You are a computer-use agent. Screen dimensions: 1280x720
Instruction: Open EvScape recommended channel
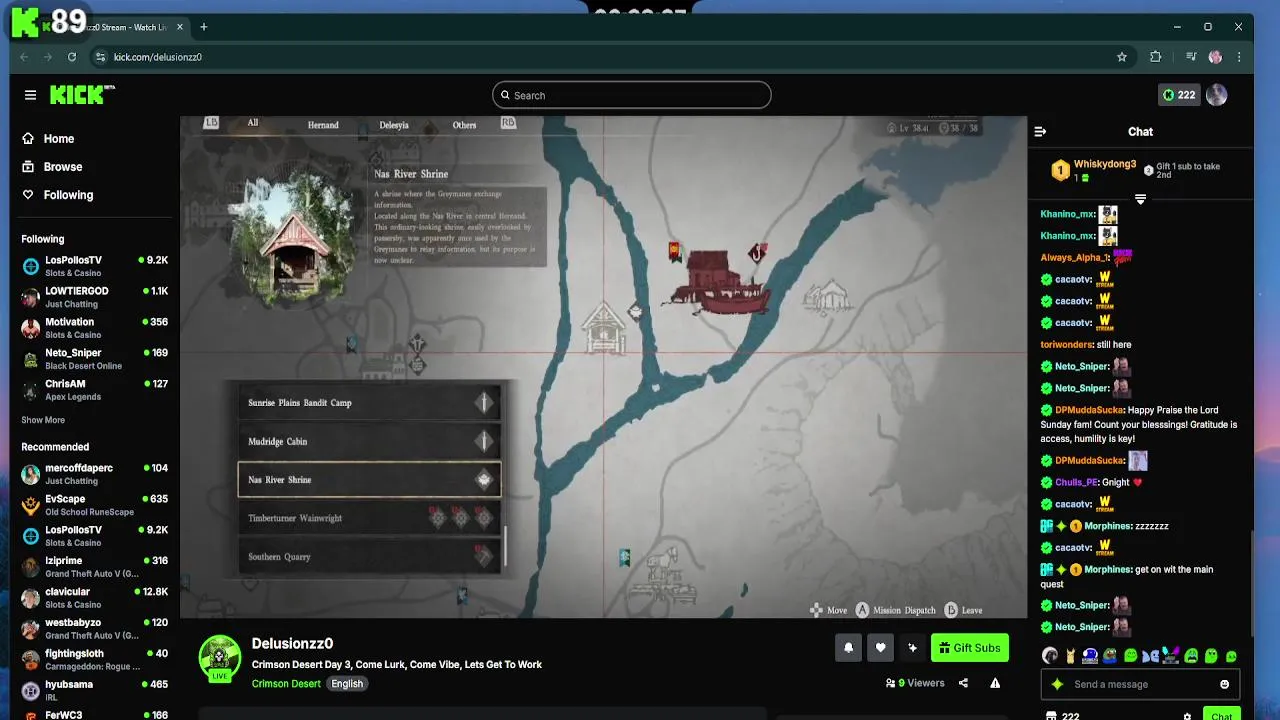click(x=95, y=505)
